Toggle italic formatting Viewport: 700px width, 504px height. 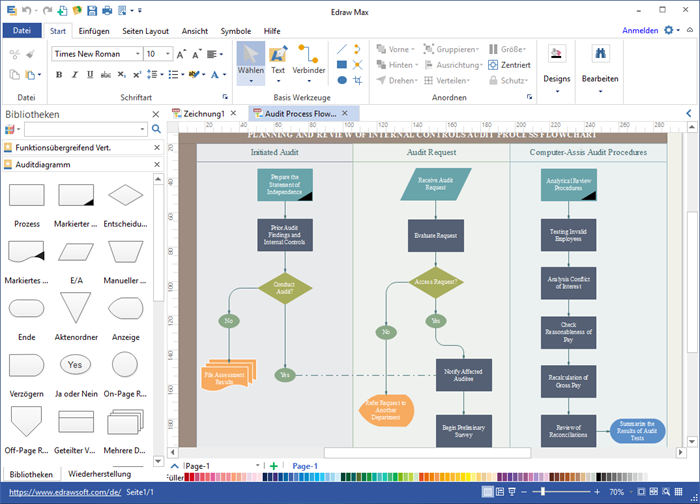click(75, 75)
